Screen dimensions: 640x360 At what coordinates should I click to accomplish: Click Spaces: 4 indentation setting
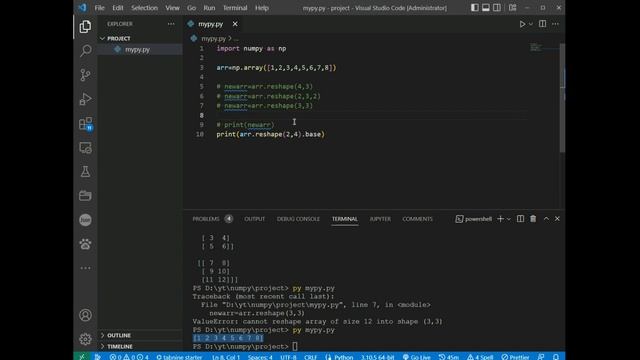point(260,357)
